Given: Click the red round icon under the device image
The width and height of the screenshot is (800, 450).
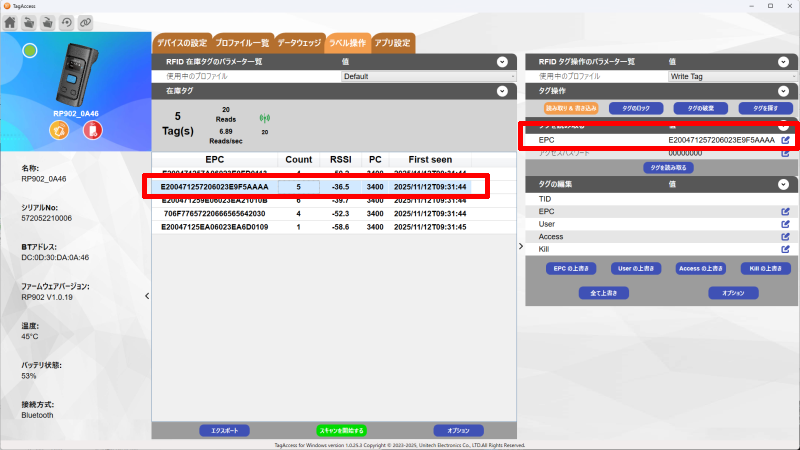Looking at the screenshot, I should pos(91,131).
